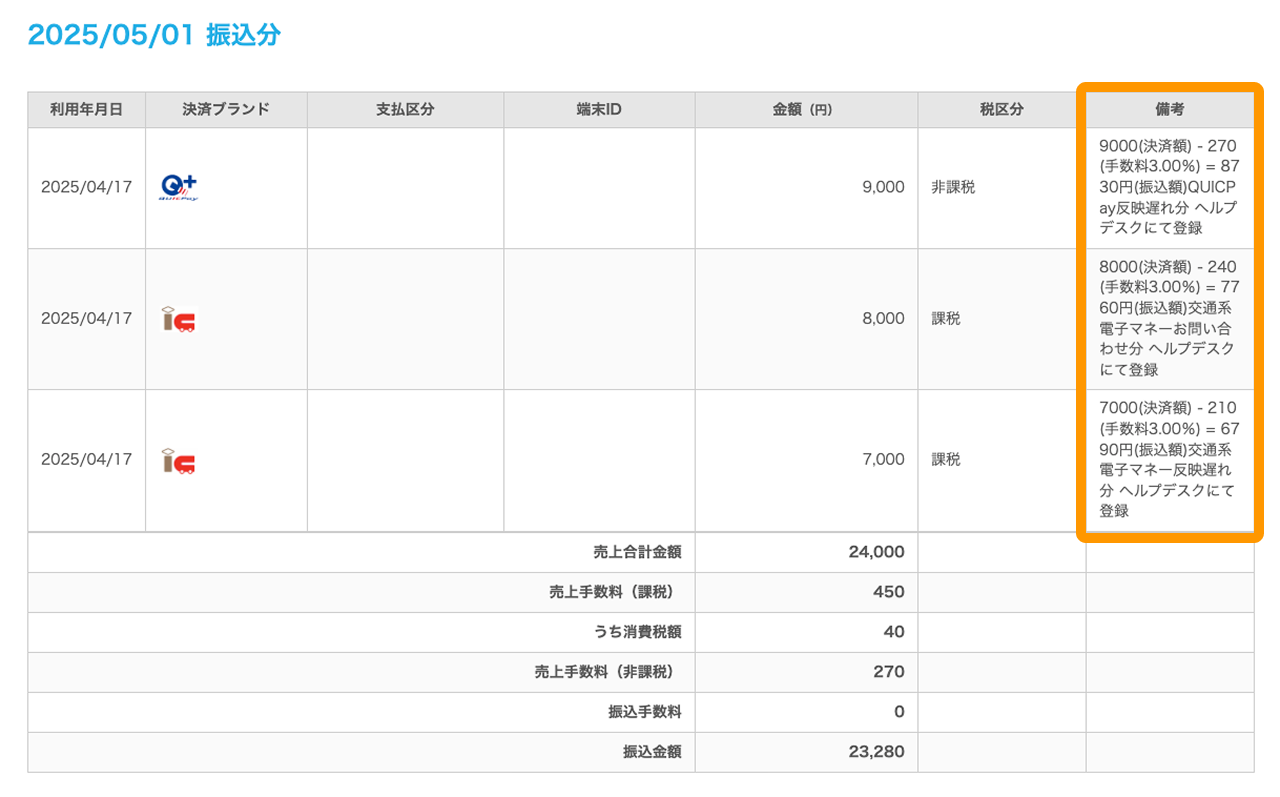Select the うち消費税額 row label
1280x797 pixels.
[x=633, y=632]
